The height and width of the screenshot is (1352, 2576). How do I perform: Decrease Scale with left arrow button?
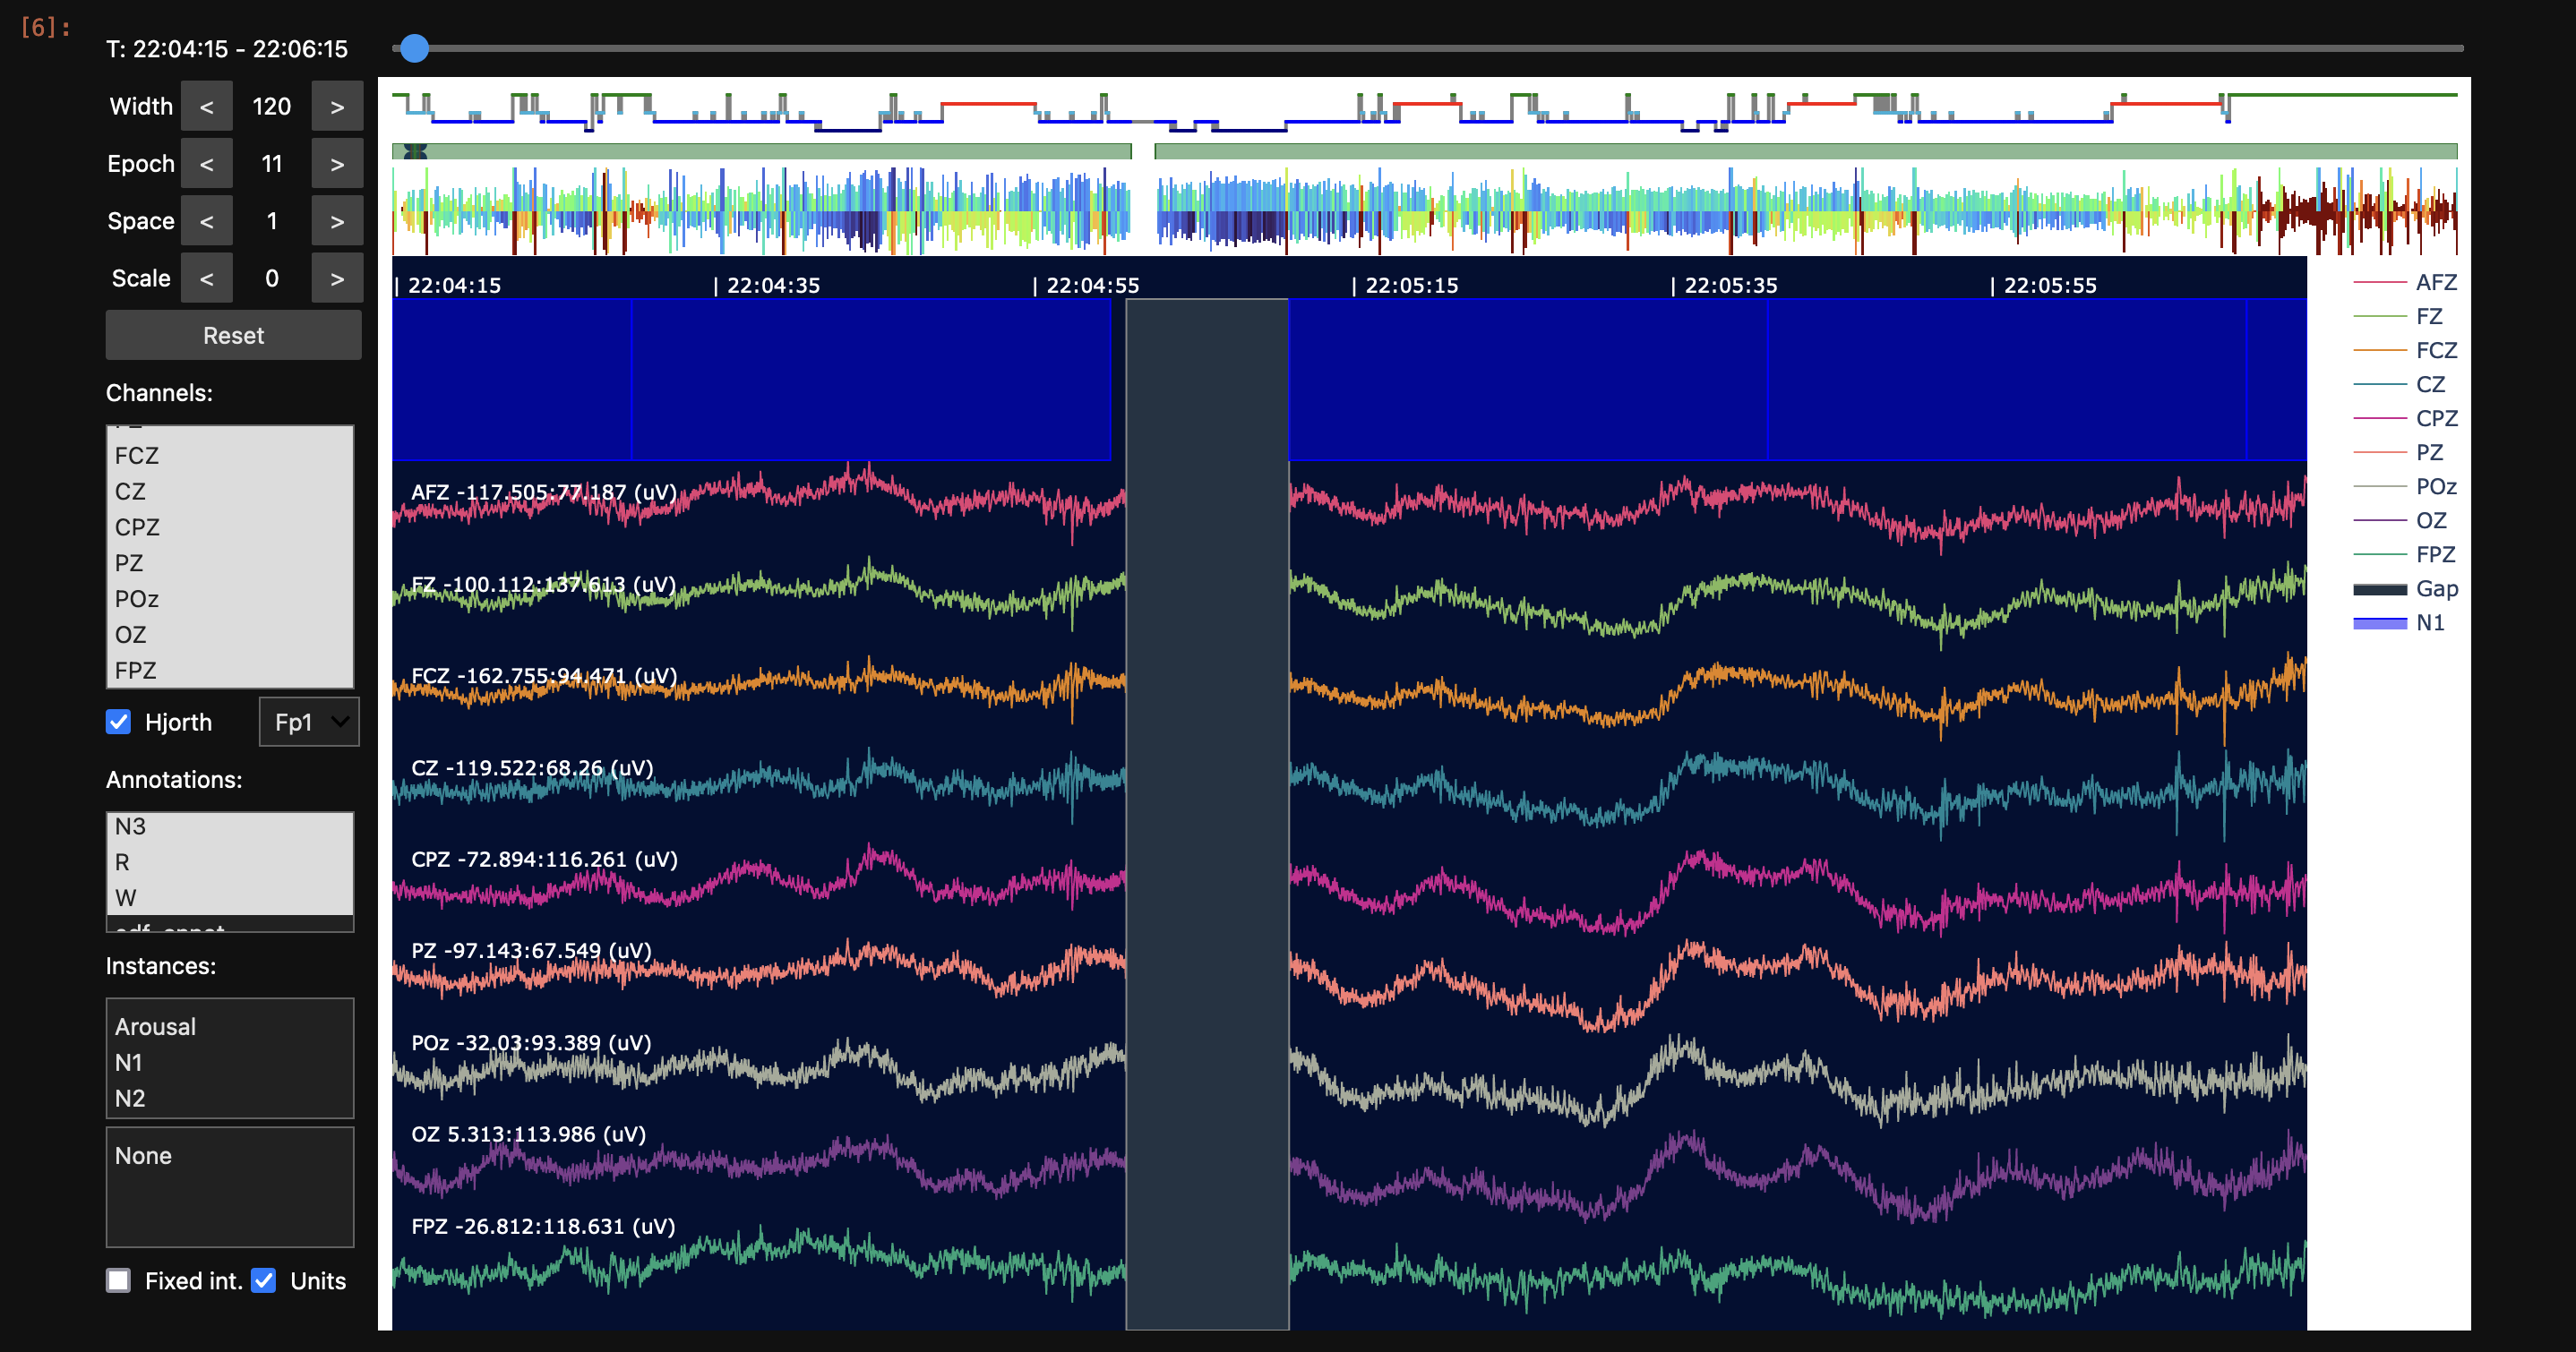tap(206, 278)
